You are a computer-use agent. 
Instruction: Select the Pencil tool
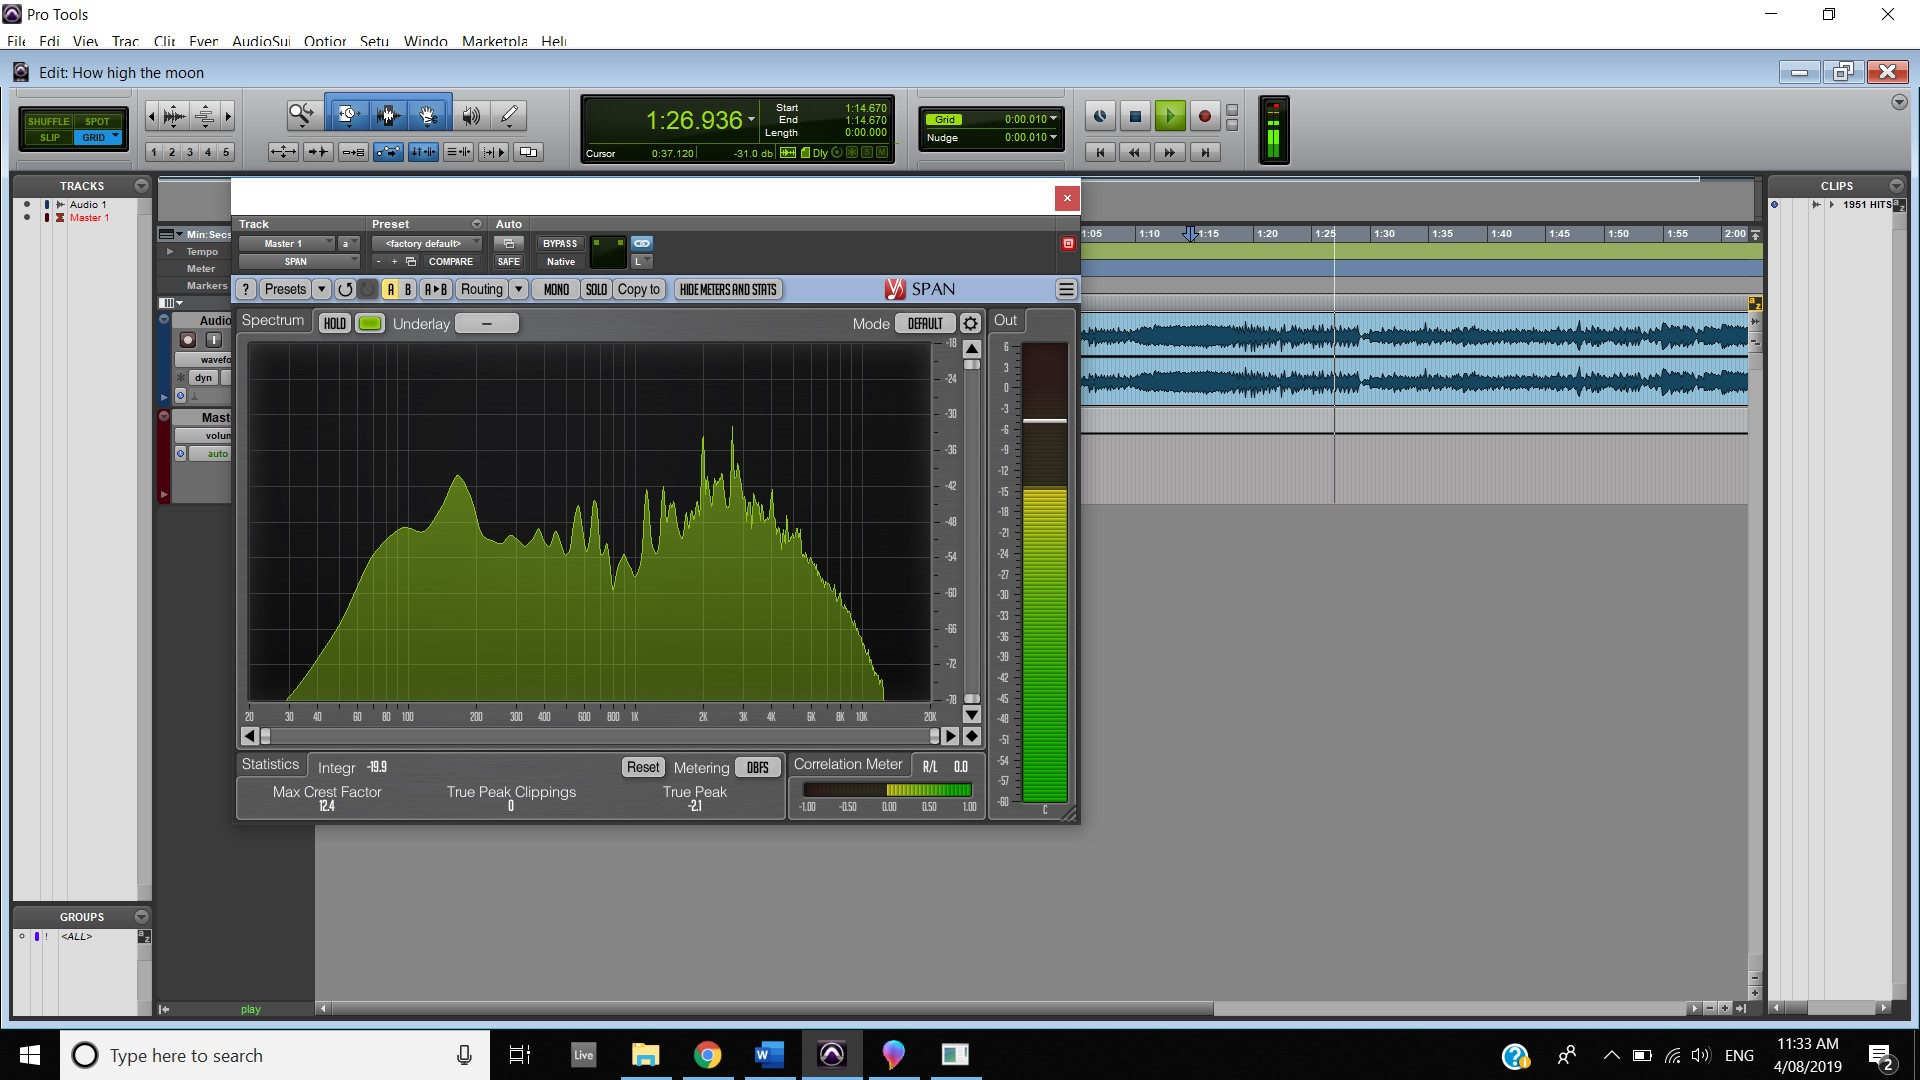[x=509, y=116]
